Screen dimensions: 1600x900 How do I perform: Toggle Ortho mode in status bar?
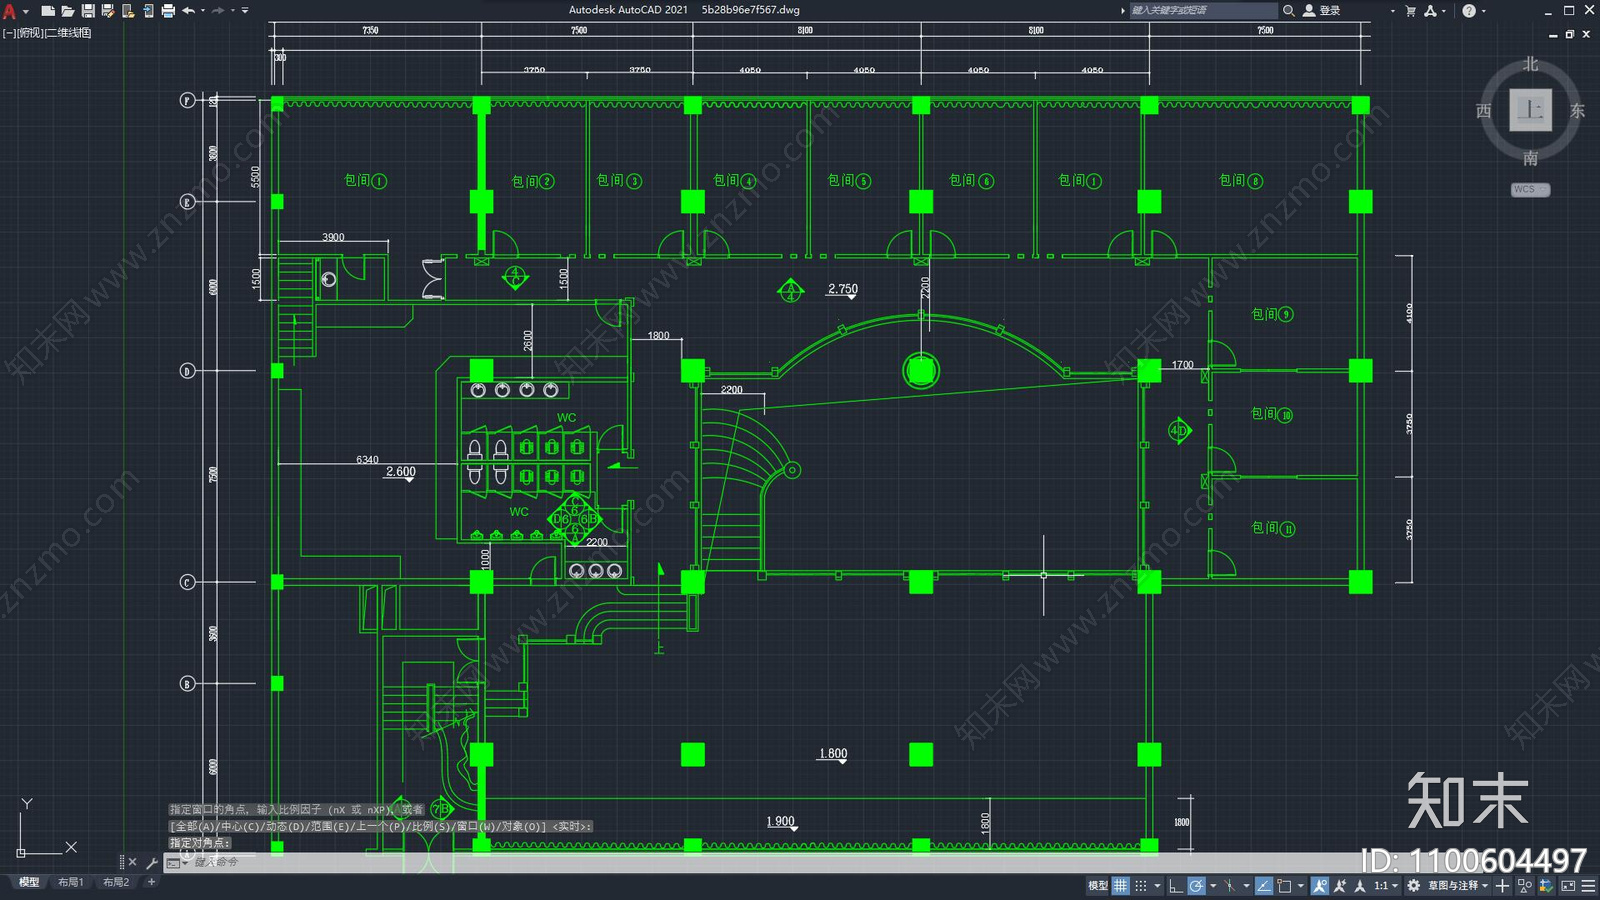pyautogui.click(x=1176, y=886)
